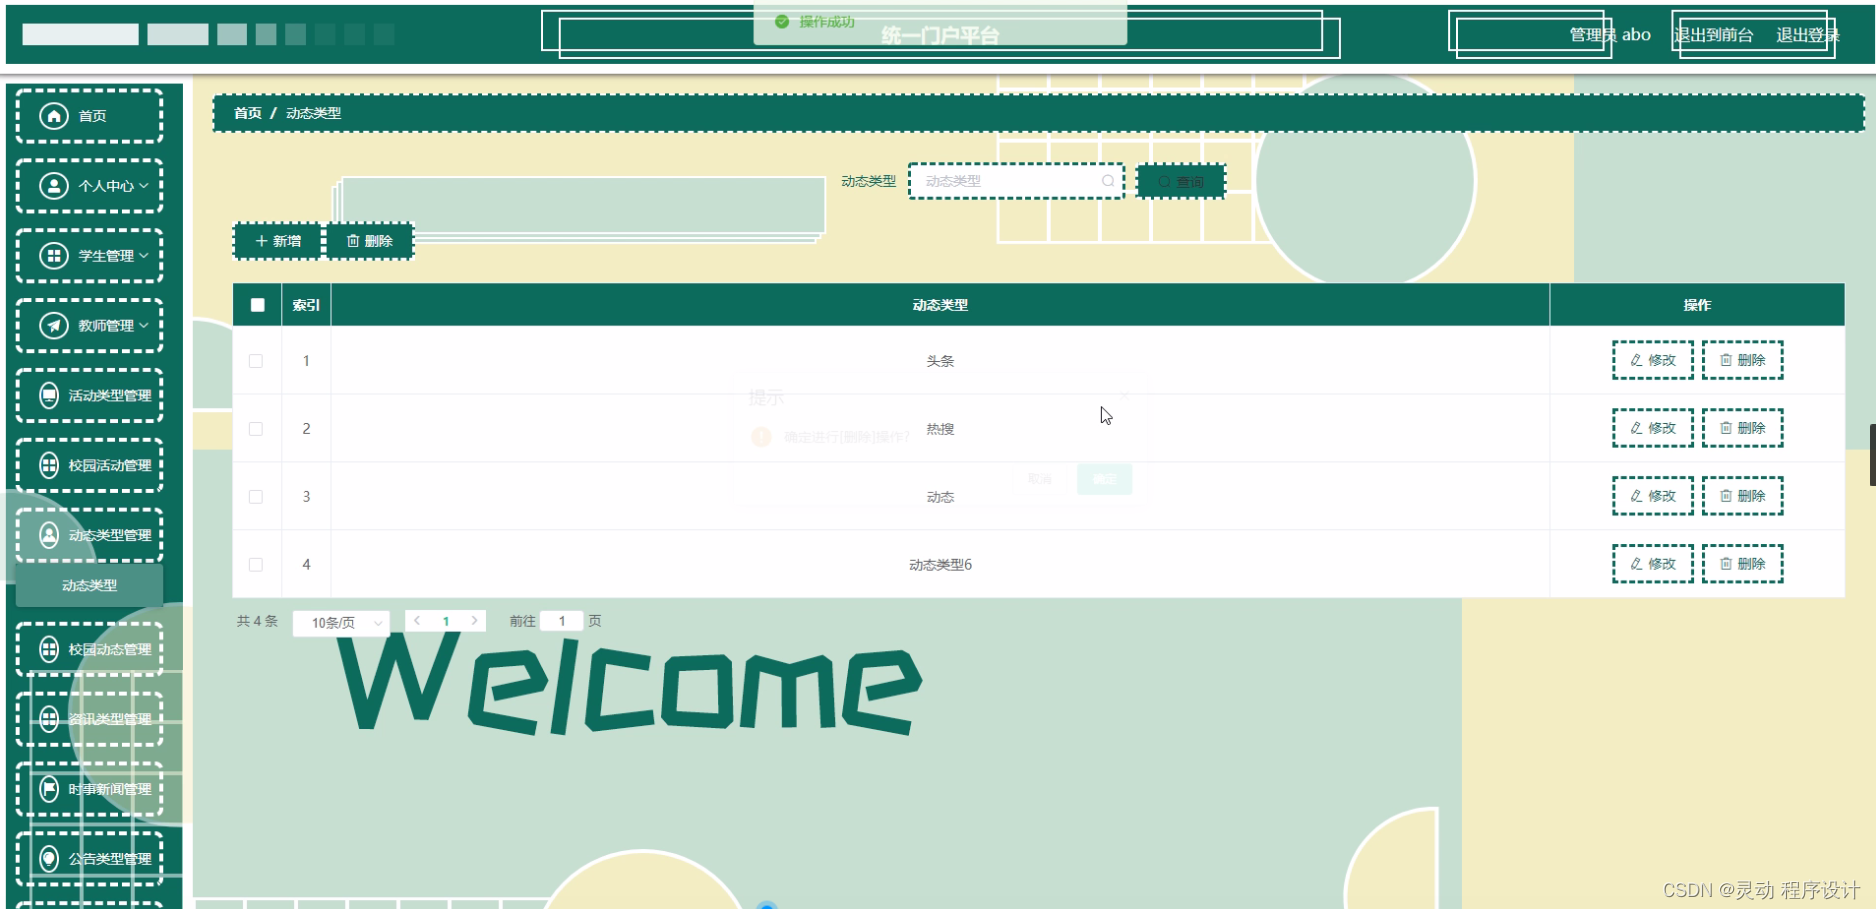Select the magnifier icon inside search box
This screenshot has width=1876, height=909.
[x=1108, y=181]
